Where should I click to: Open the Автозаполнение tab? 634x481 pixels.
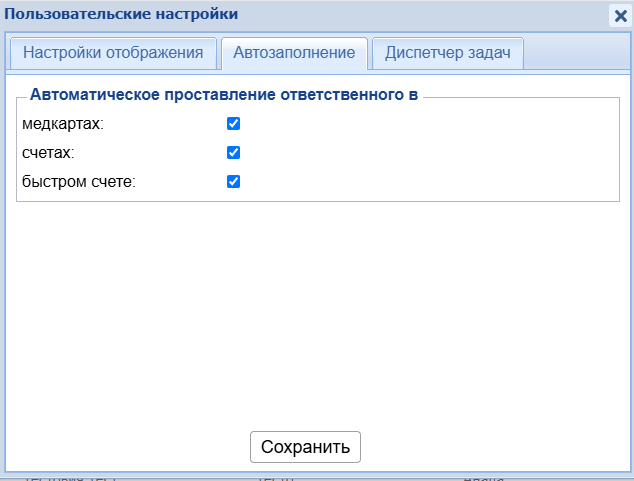294,53
